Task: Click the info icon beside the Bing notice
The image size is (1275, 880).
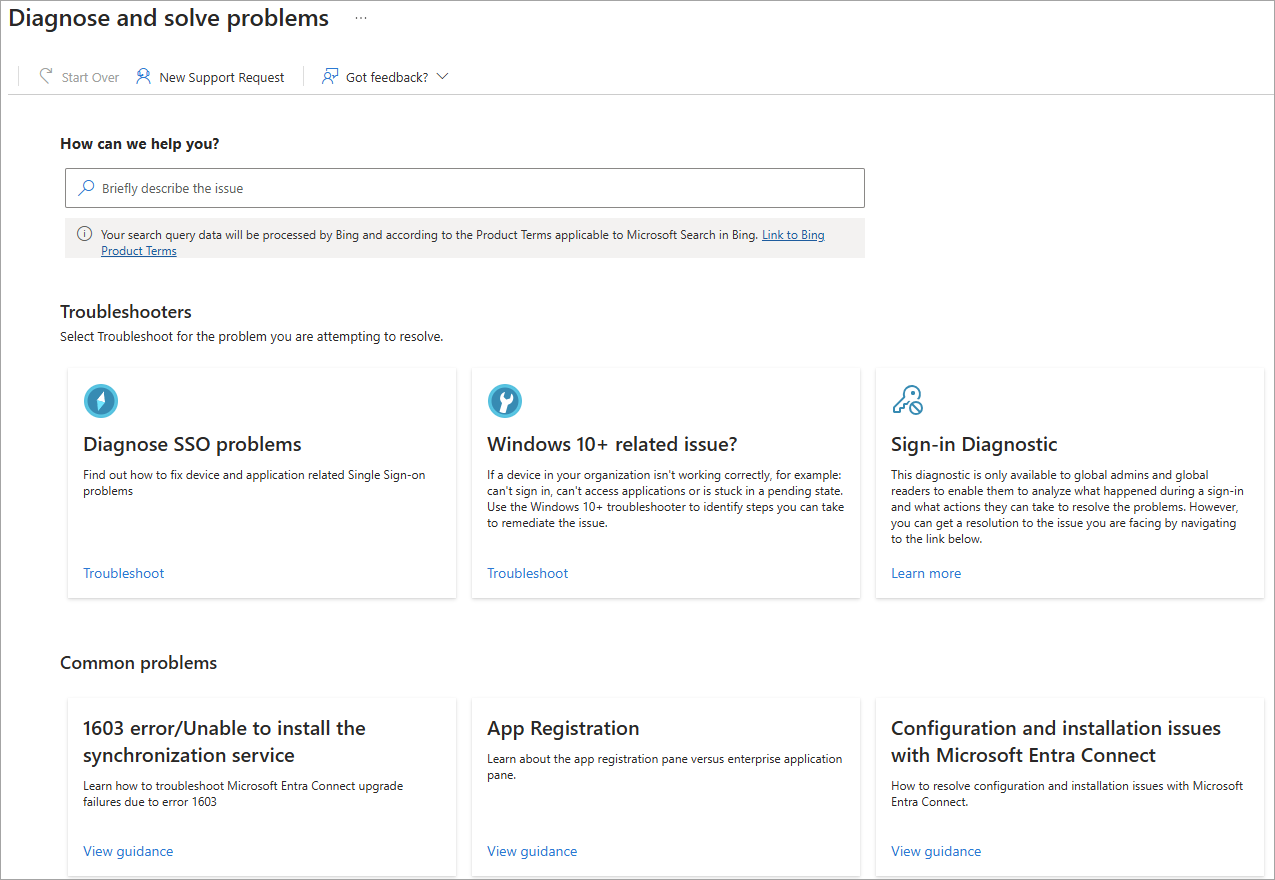Action: pyautogui.click(x=84, y=235)
